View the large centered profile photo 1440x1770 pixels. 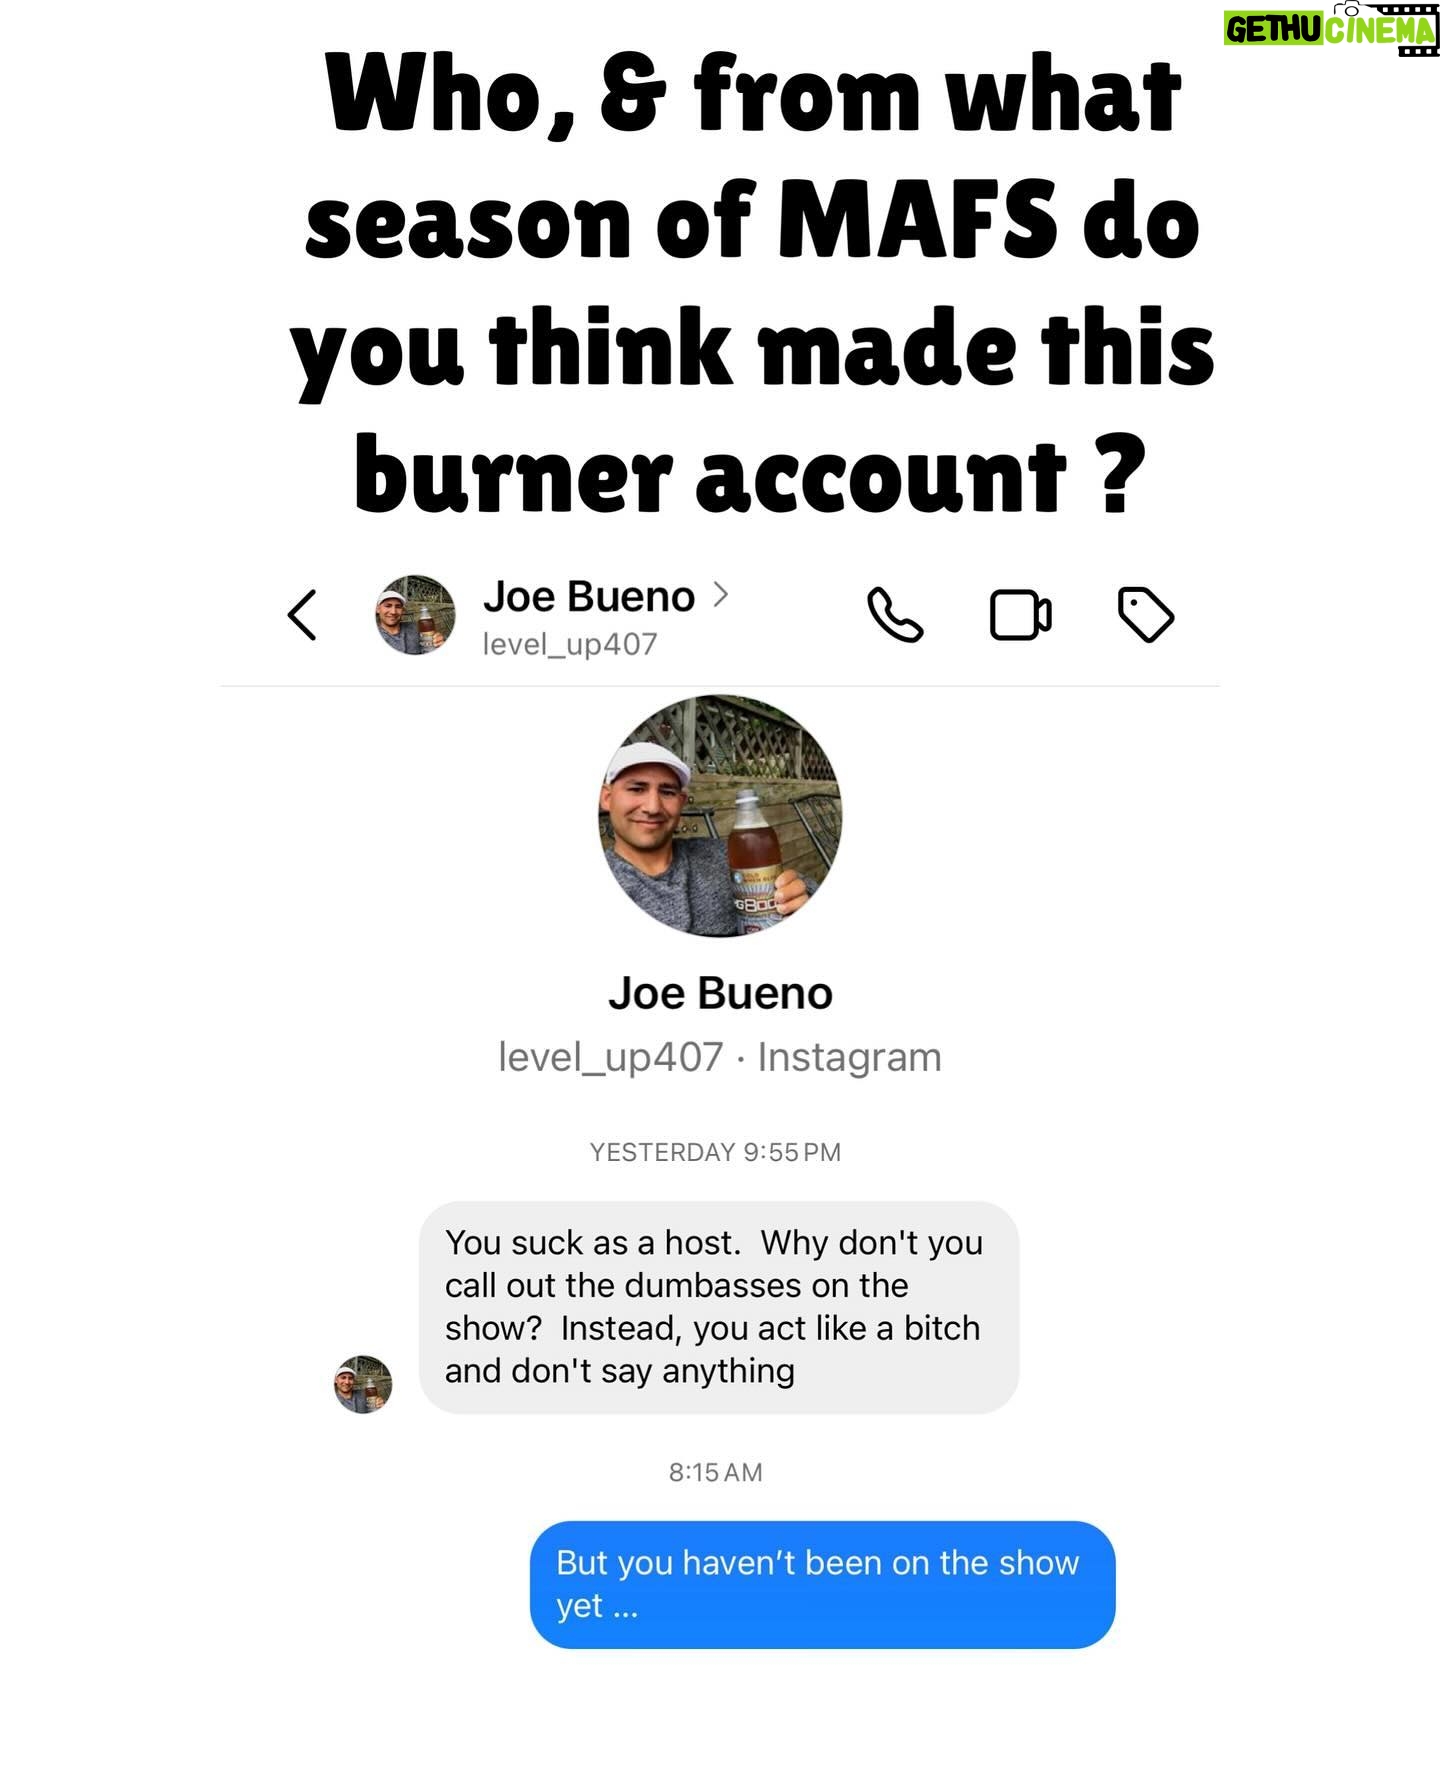pyautogui.click(x=720, y=816)
